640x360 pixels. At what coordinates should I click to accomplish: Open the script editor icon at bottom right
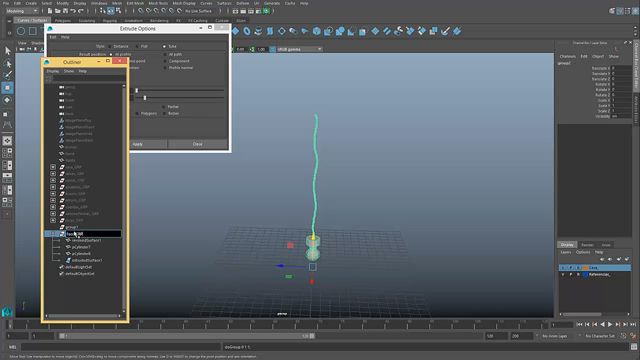coord(633,347)
